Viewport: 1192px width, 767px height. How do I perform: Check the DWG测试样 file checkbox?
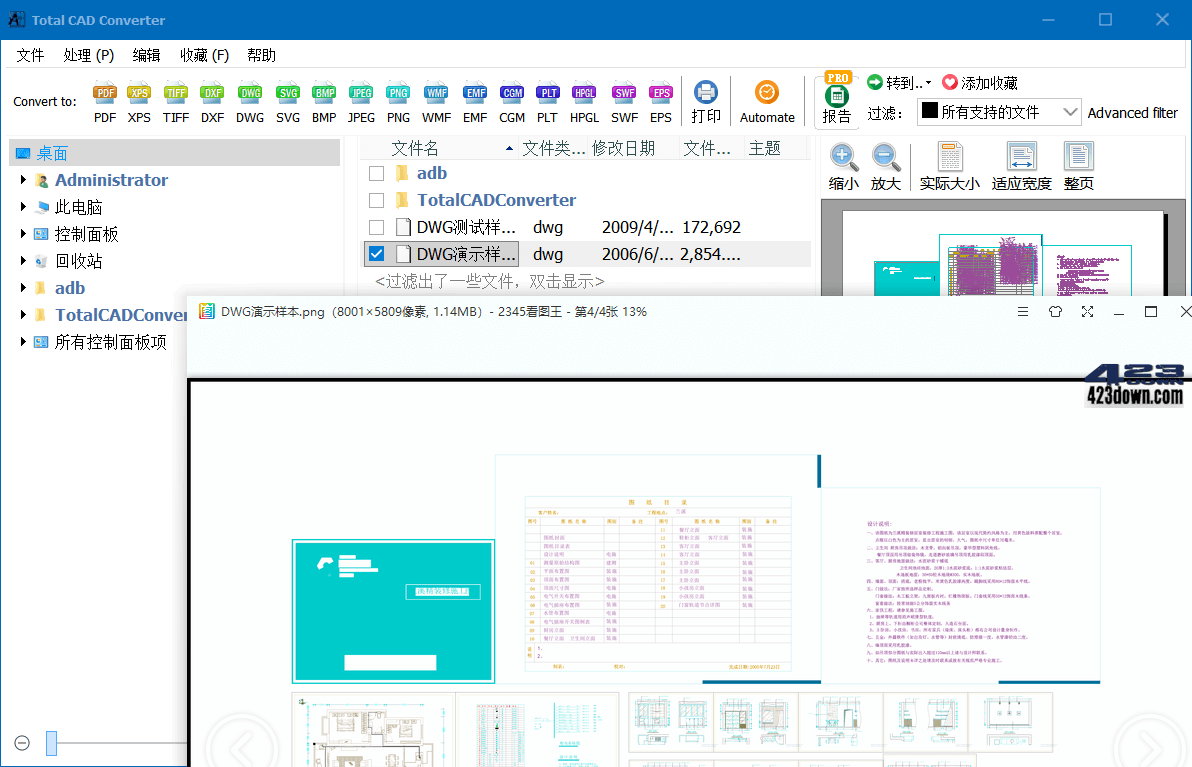tap(375, 226)
